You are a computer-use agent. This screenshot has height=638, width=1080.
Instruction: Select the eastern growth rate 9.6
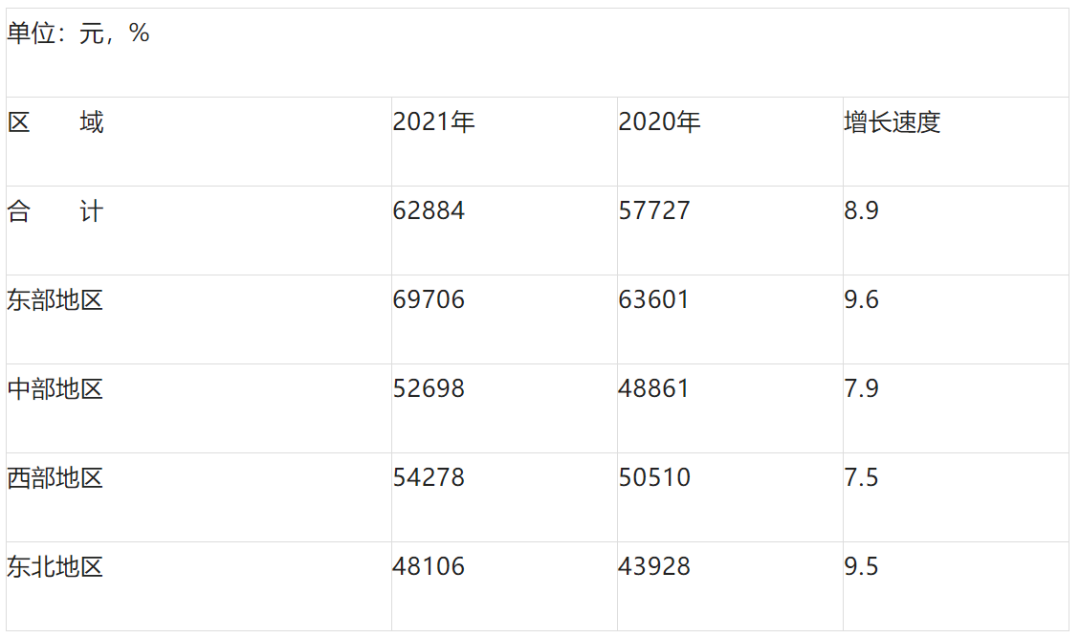(x=861, y=300)
